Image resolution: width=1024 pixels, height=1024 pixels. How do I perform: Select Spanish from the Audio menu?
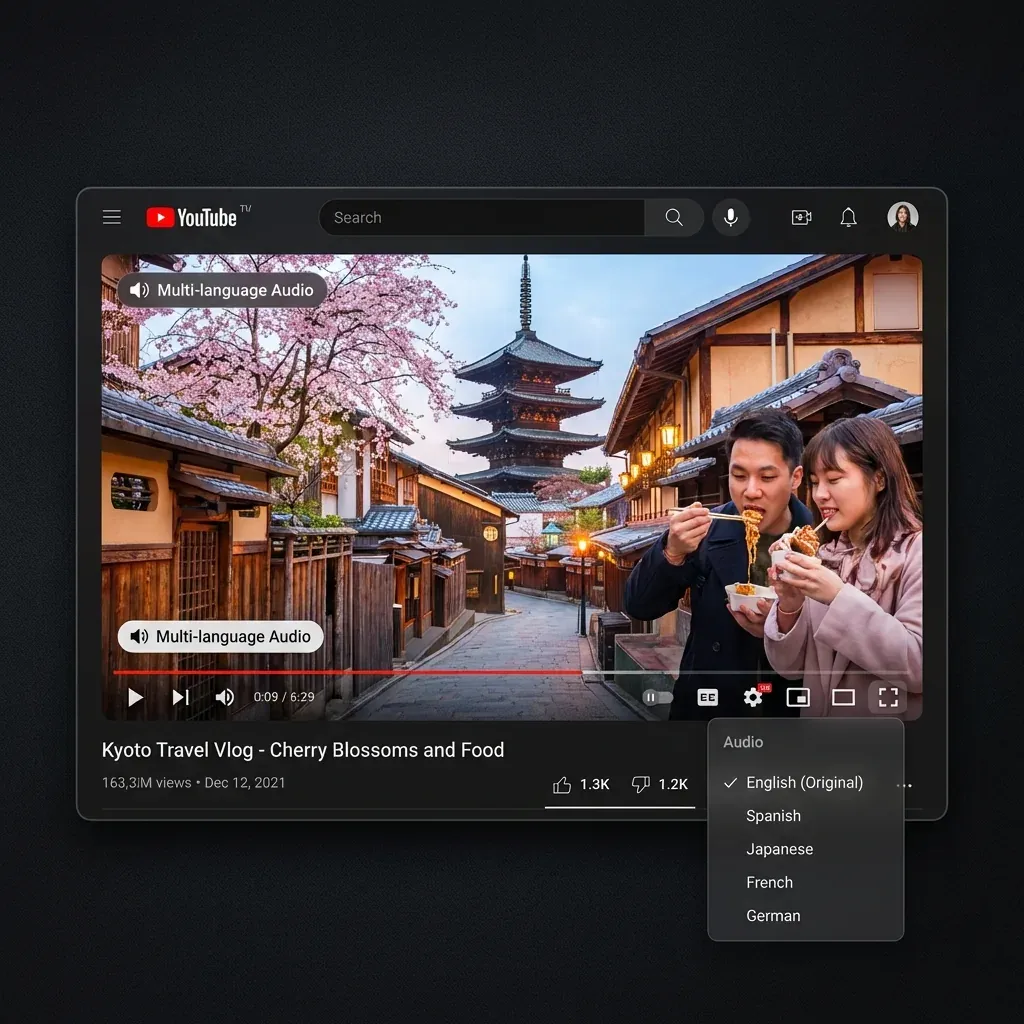click(773, 815)
